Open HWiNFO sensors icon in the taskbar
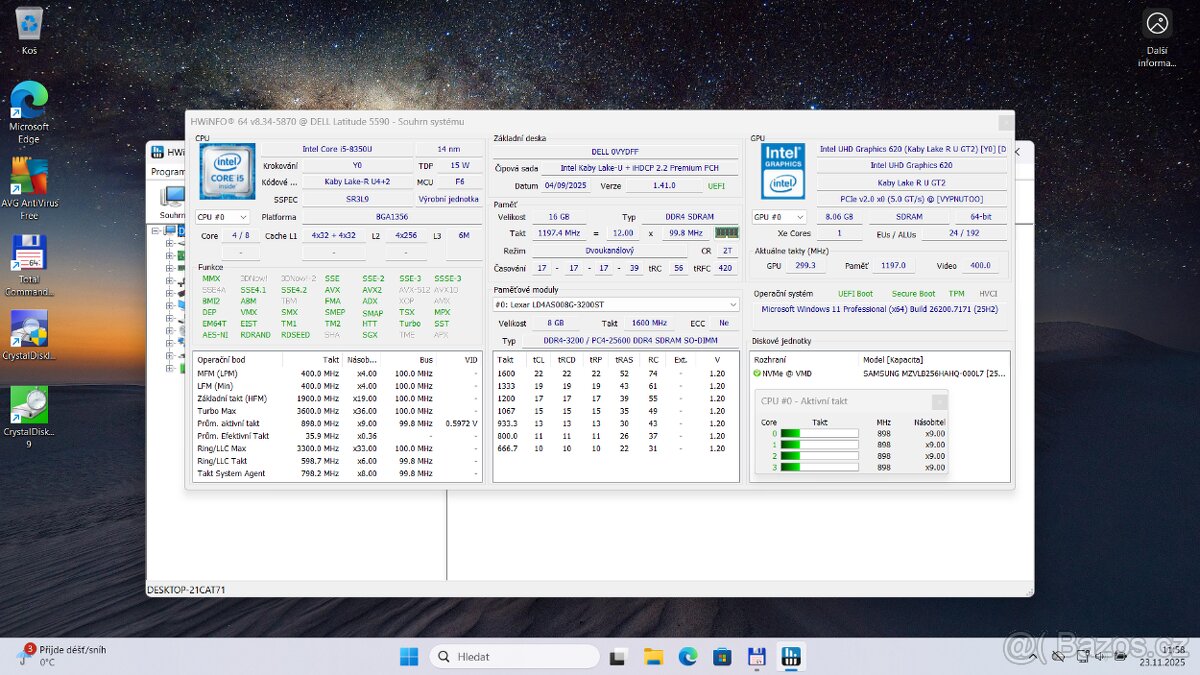Image resolution: width=1200 pixels, height=675 pixels. 791,657
